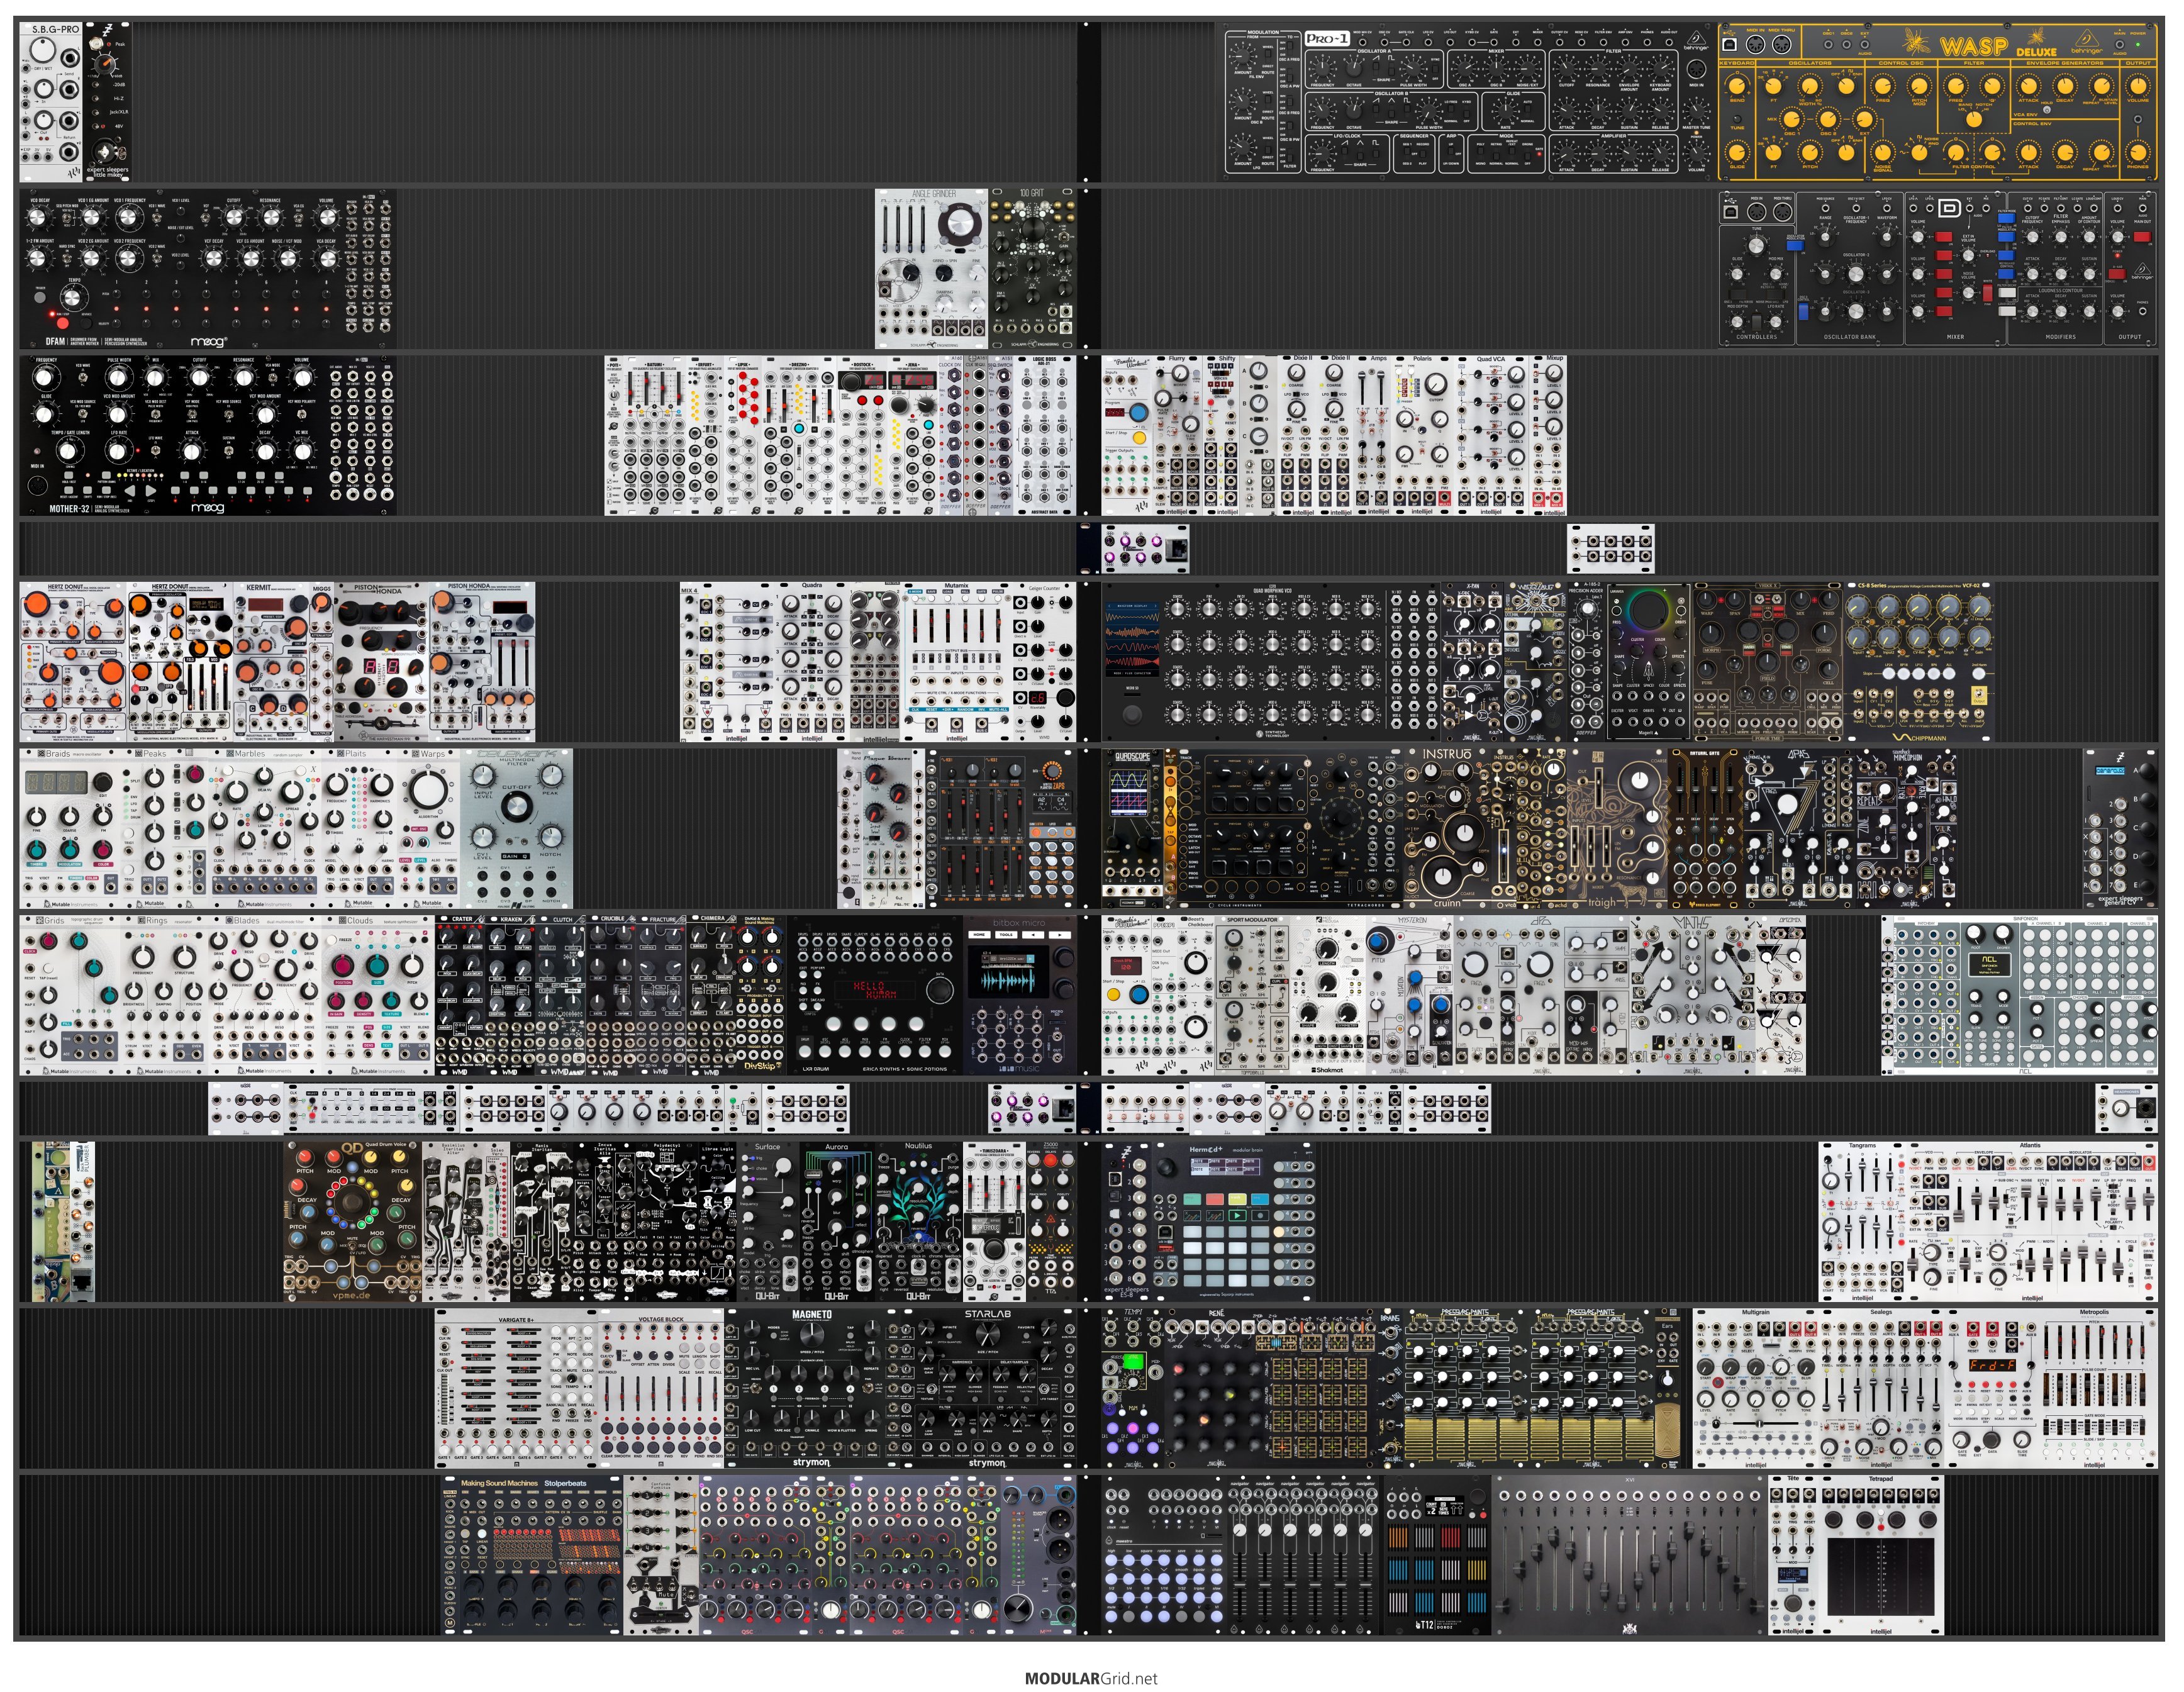
Task: Select the T12 touch controller module
Action: (1438, 1555)
